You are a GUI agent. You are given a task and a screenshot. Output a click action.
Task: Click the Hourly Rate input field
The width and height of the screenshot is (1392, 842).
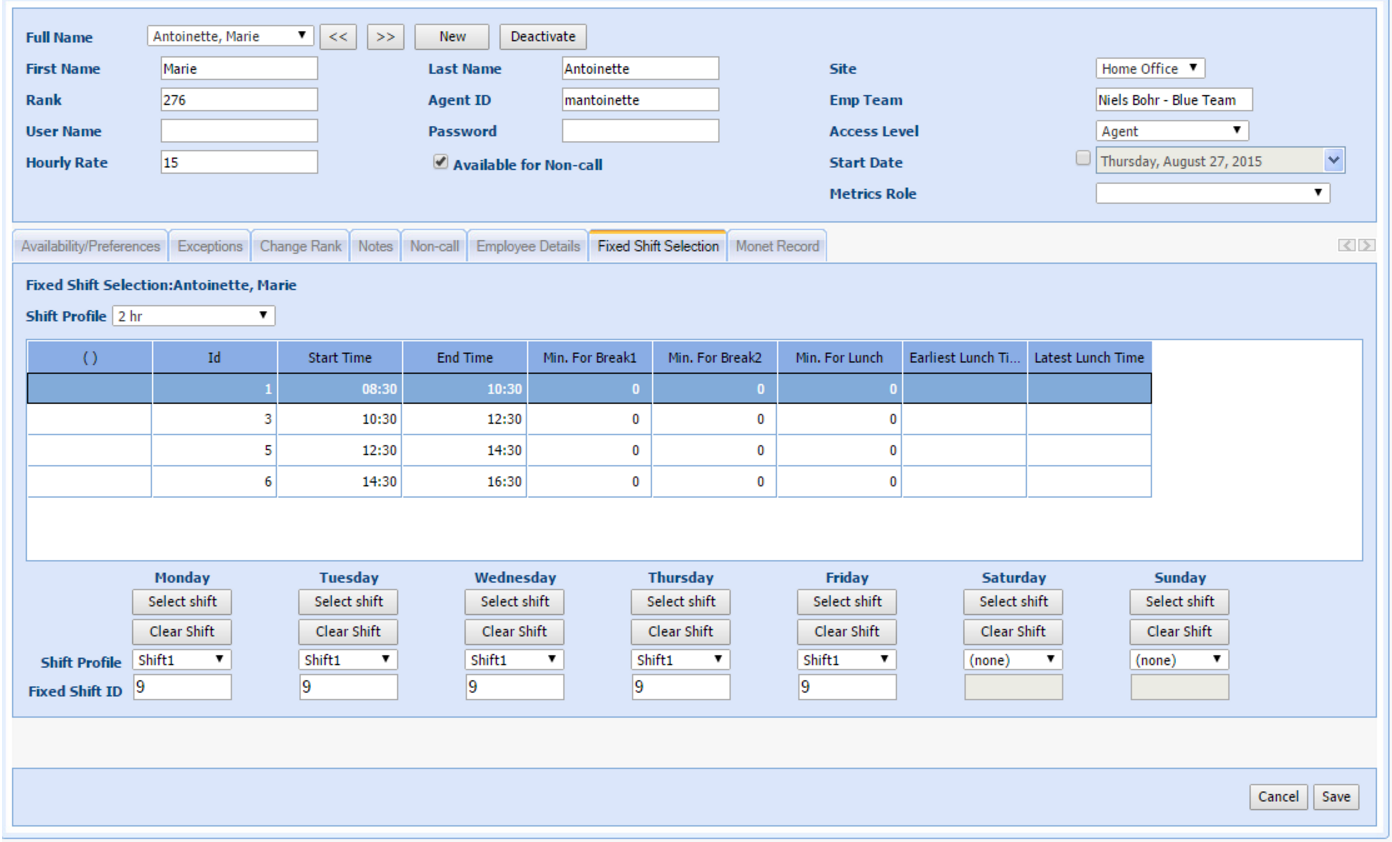coord(239,162)
